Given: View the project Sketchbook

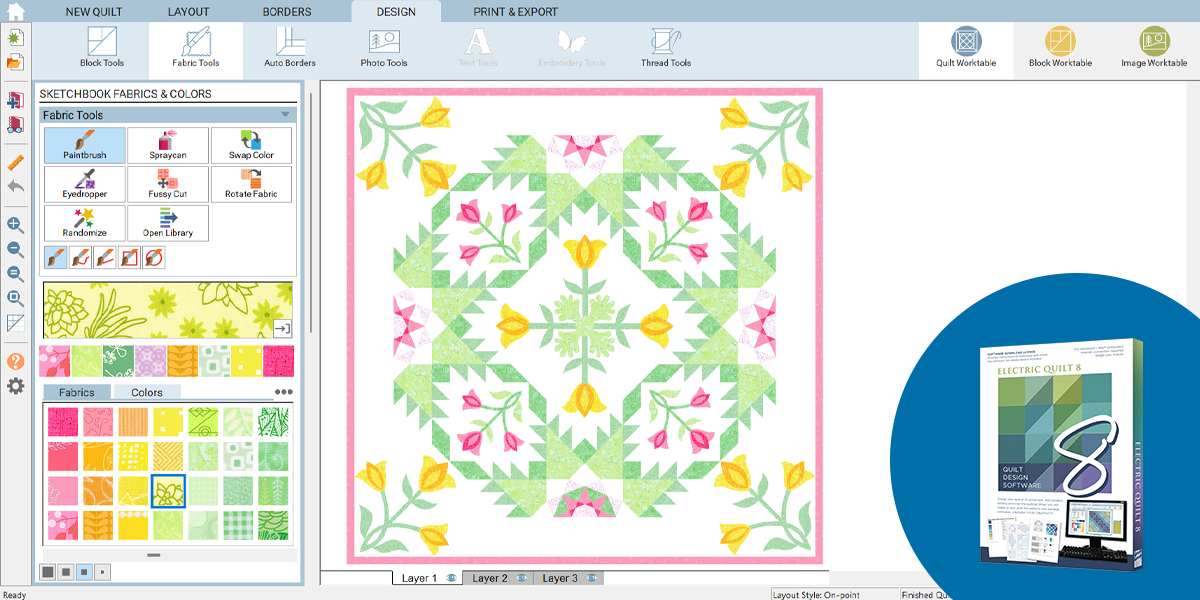Looking at the screenshot, I should 15,126.
